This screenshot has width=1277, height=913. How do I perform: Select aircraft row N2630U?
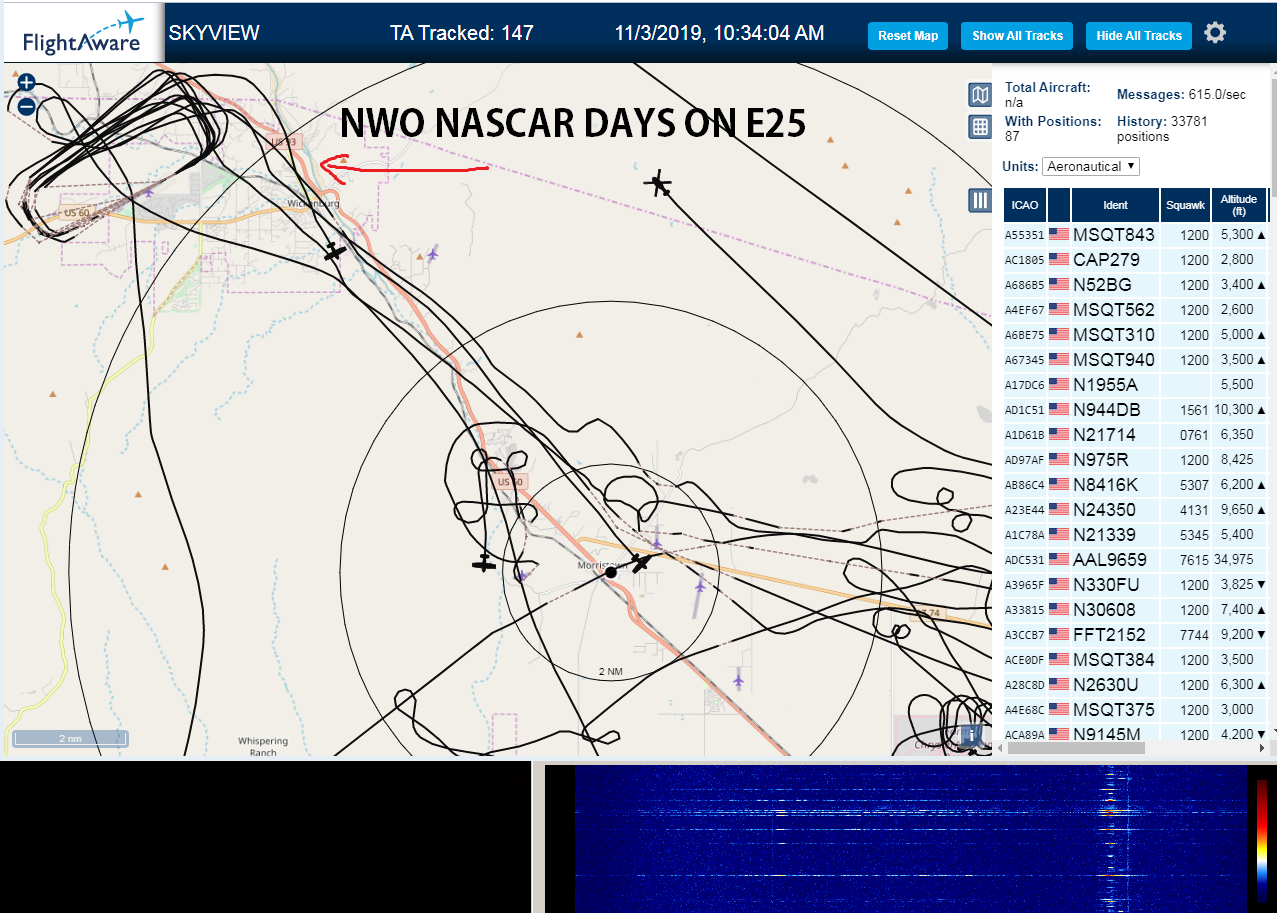pos(1136,685)
